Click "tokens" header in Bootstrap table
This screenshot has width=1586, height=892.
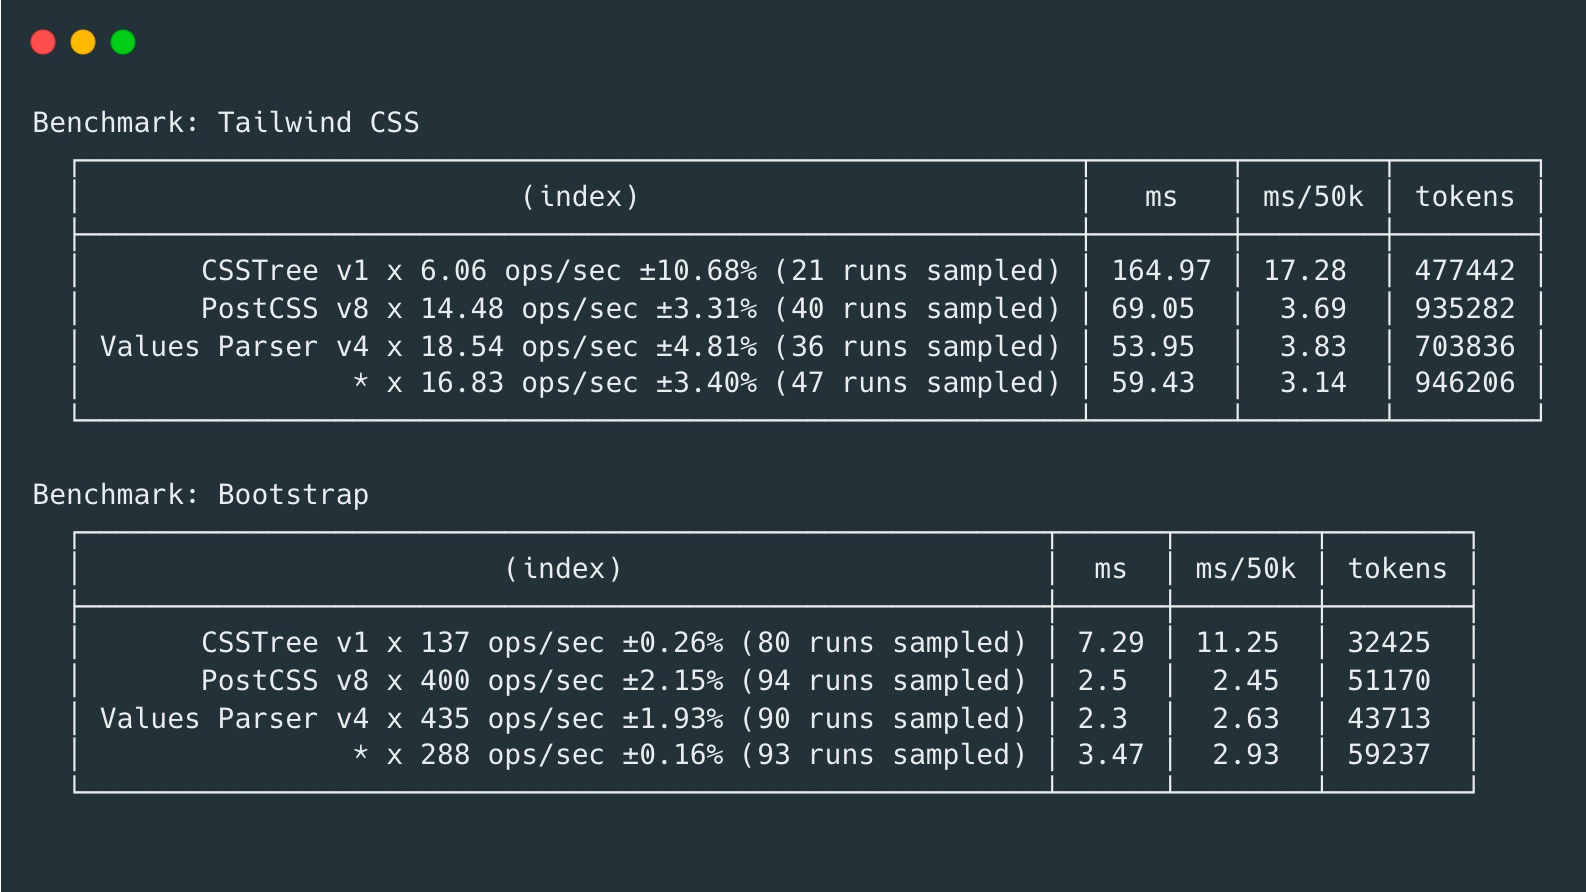[x=1397, y=569]
